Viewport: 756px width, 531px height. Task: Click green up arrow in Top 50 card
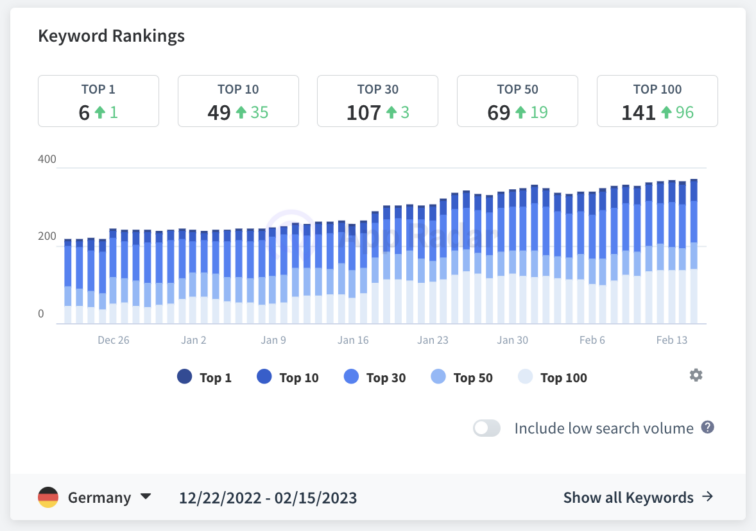[x=520, y=113]
